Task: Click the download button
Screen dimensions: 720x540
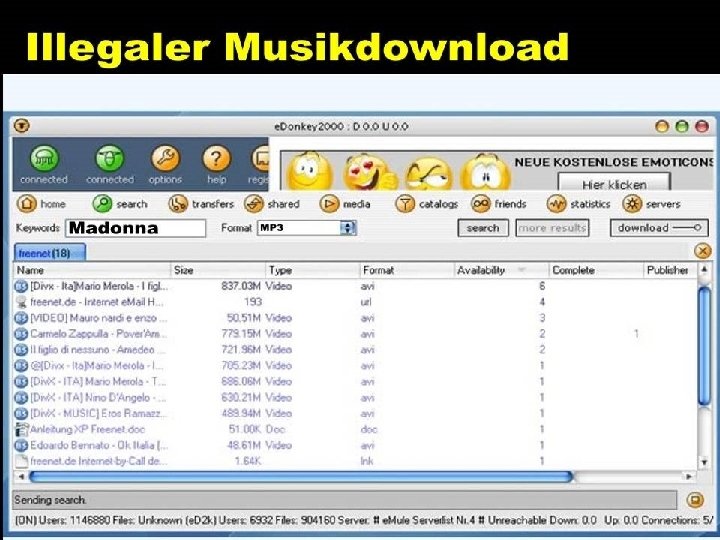Action: coord(659,228)
